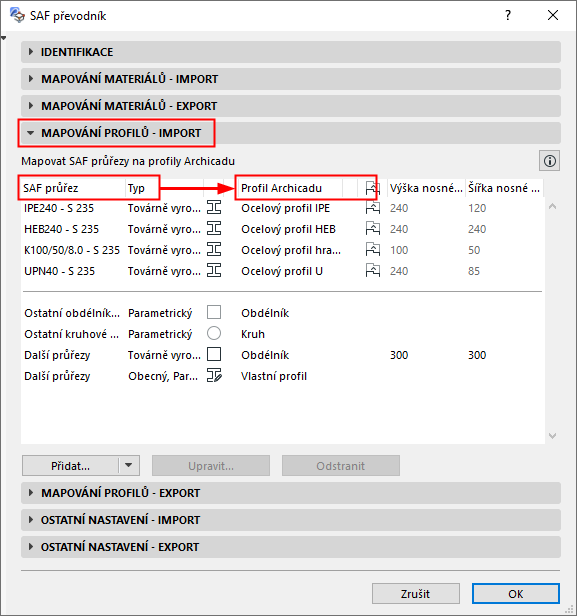Click the Šířka nosné column header
577x616 pixels.
tap(504, 188)
